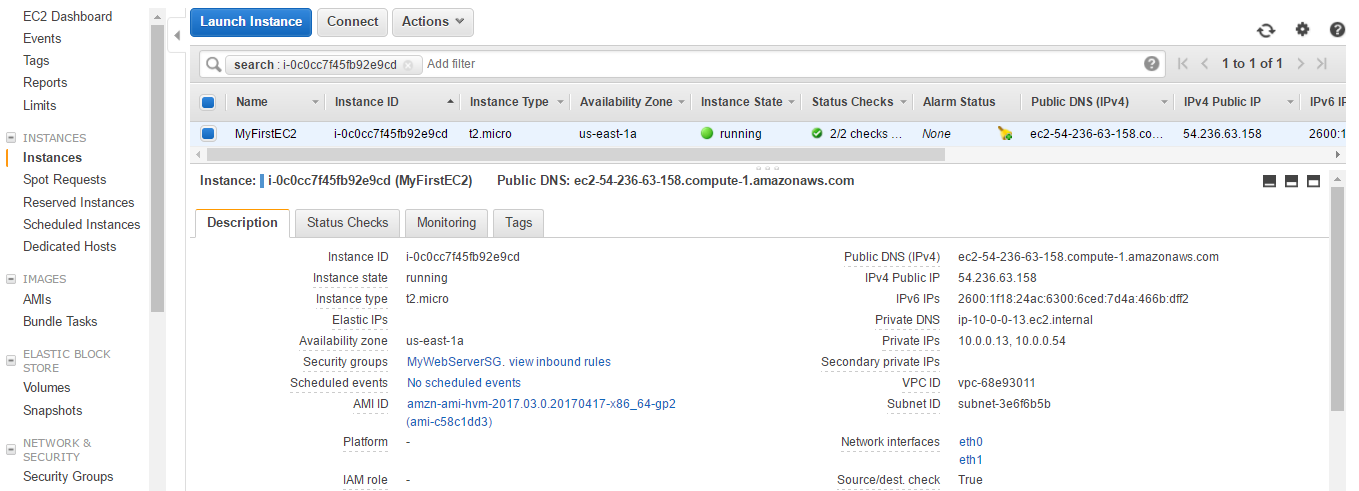This screenshot has height=491, width=1359.
Task: Uncheck the MyFirstEC2 row checkbox
Action: [x=208, y=133]
